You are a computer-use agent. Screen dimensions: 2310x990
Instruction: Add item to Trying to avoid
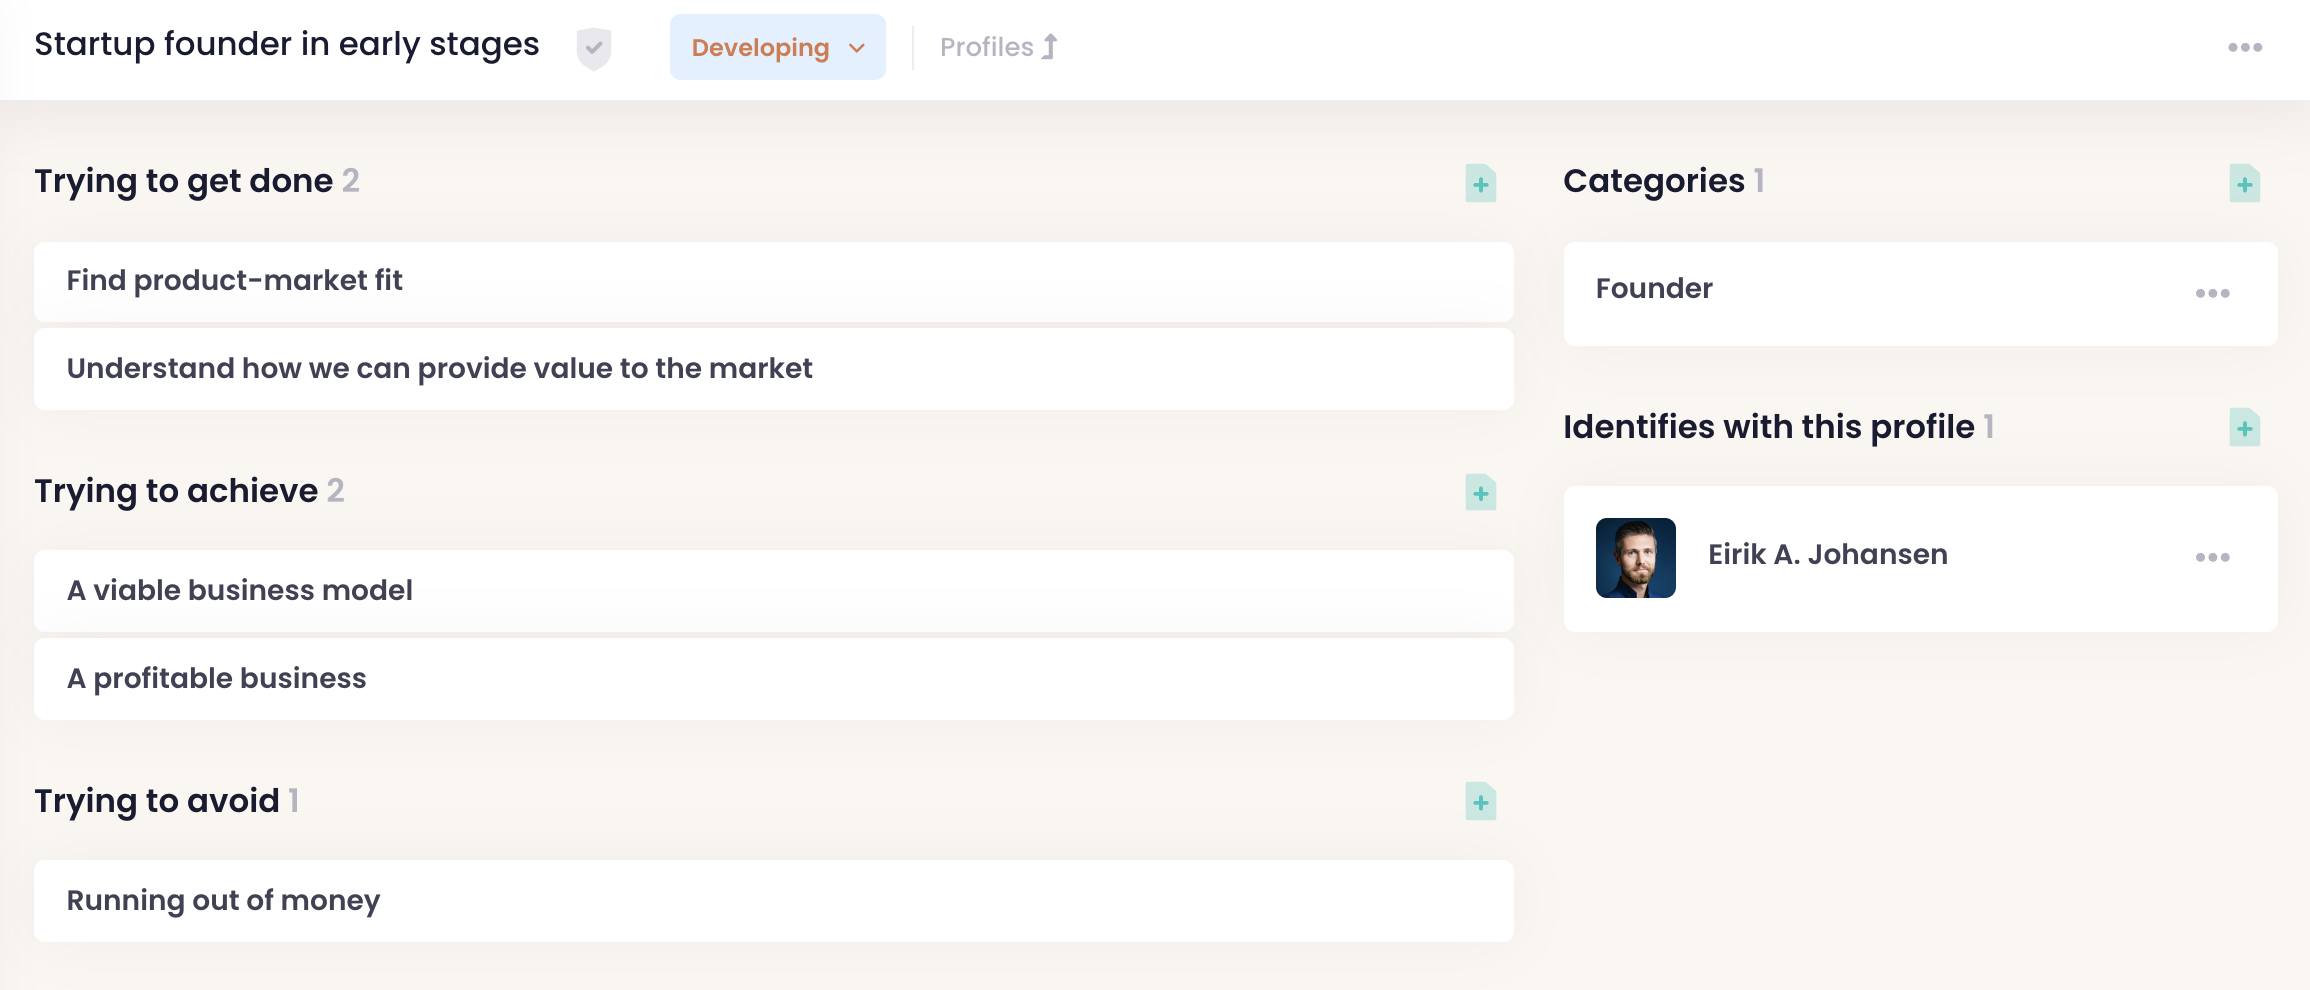click(x=1480, y=802)
